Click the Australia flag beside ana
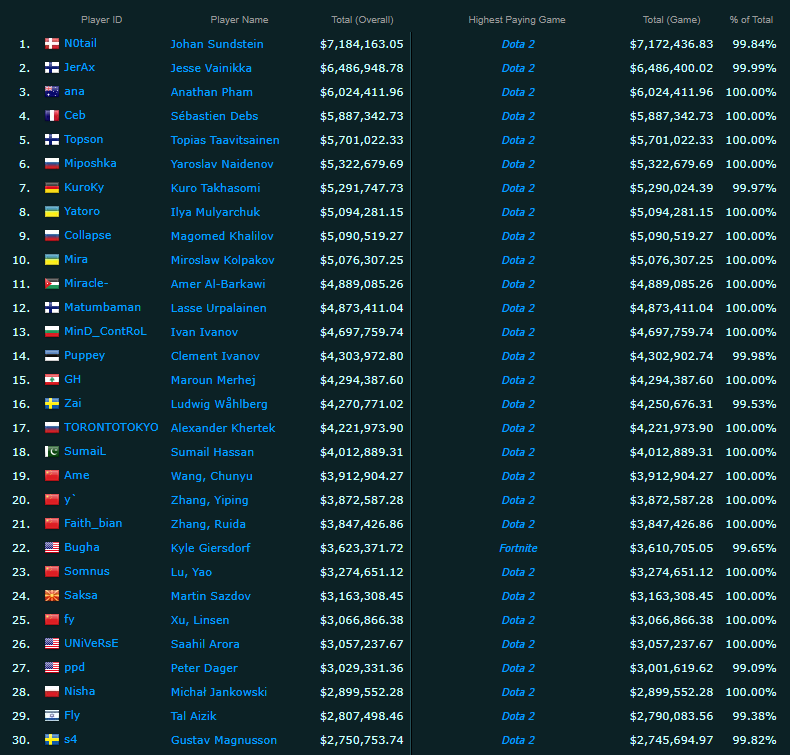 52,92
